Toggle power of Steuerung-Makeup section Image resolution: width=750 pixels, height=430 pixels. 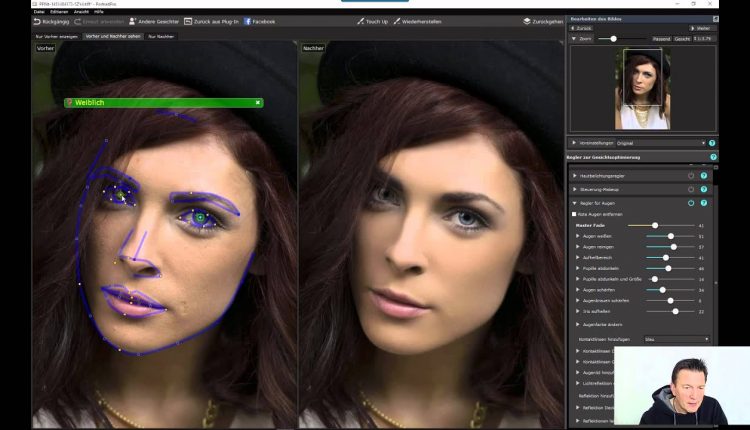tap(691, 189)
